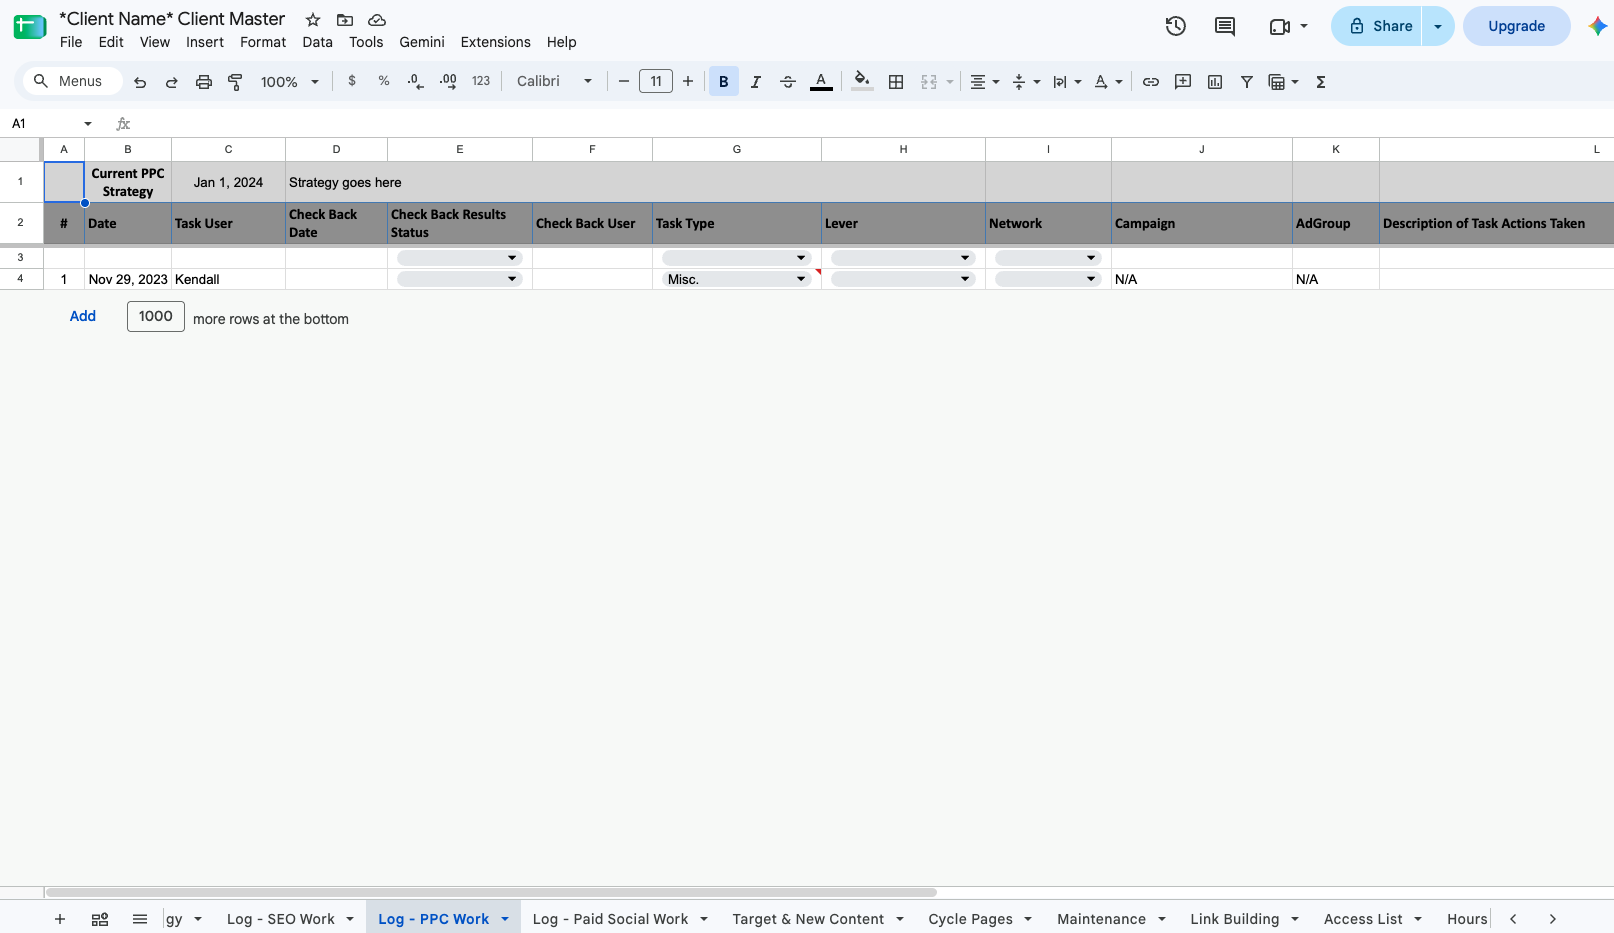Click the Share button
Viewport: 1614px width, 933px height.
pos(1377,26)
